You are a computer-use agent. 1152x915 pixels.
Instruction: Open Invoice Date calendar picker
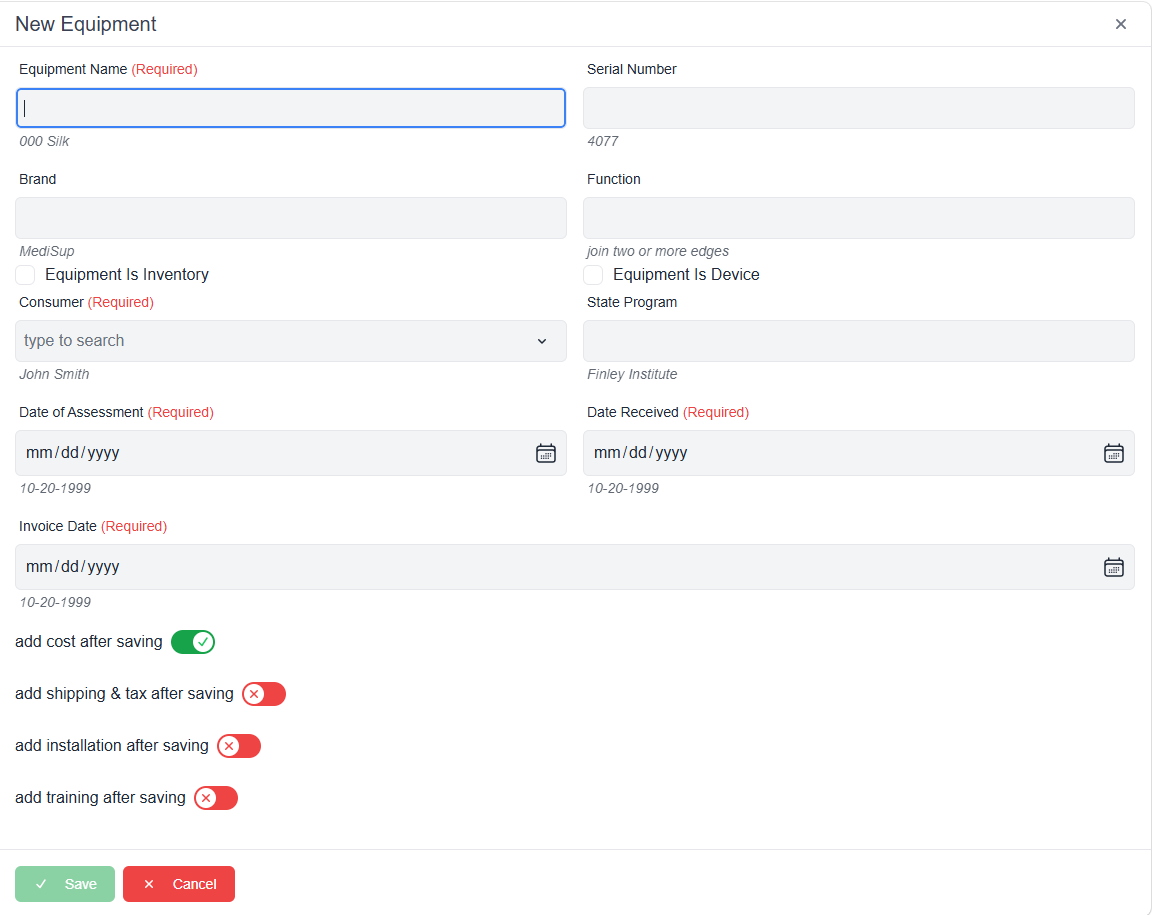pyautogui.click(x=1114, y=567)
